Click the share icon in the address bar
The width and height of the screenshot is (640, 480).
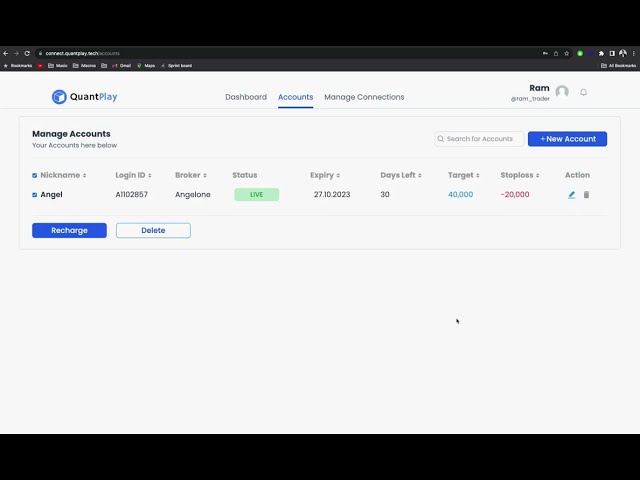tap(556, 53)
